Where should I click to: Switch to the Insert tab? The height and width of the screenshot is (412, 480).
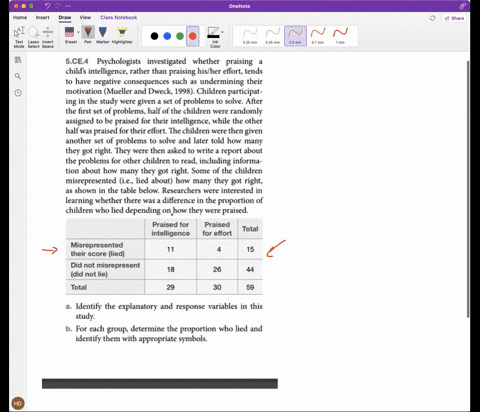(x=42, y=17)
